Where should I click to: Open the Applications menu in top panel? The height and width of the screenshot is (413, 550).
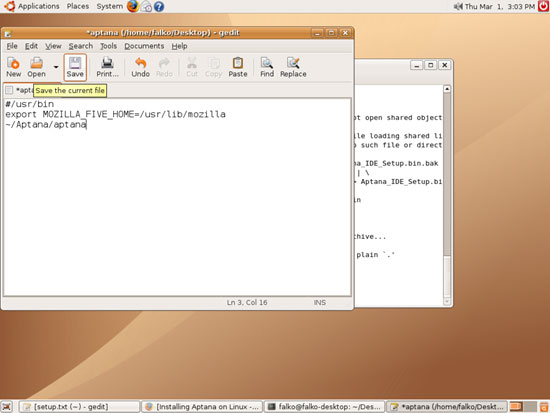(x=39, y=6)
